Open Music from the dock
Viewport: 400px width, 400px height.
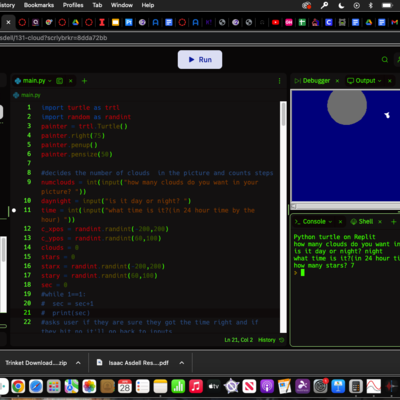point(196,387)
